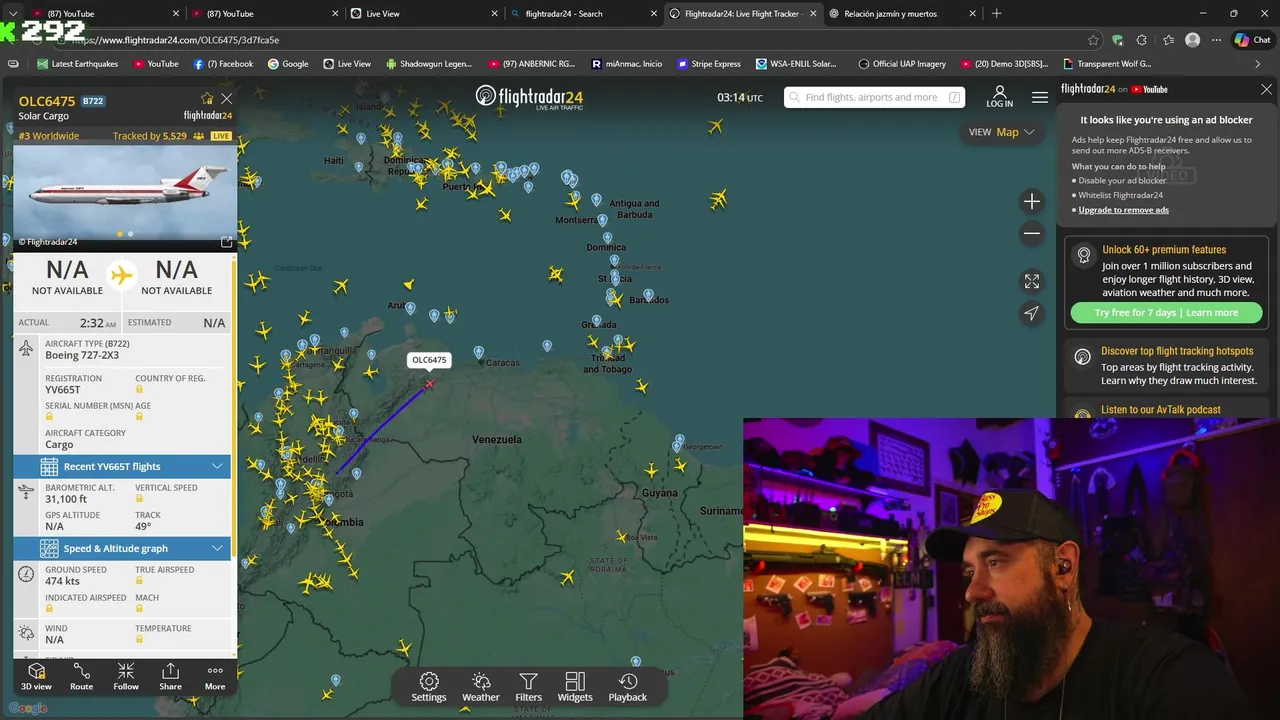Select the OLC6475 aircraft on map
Image resolution: width=1280 pixels, height=720 pixels.
coord(430,383)
